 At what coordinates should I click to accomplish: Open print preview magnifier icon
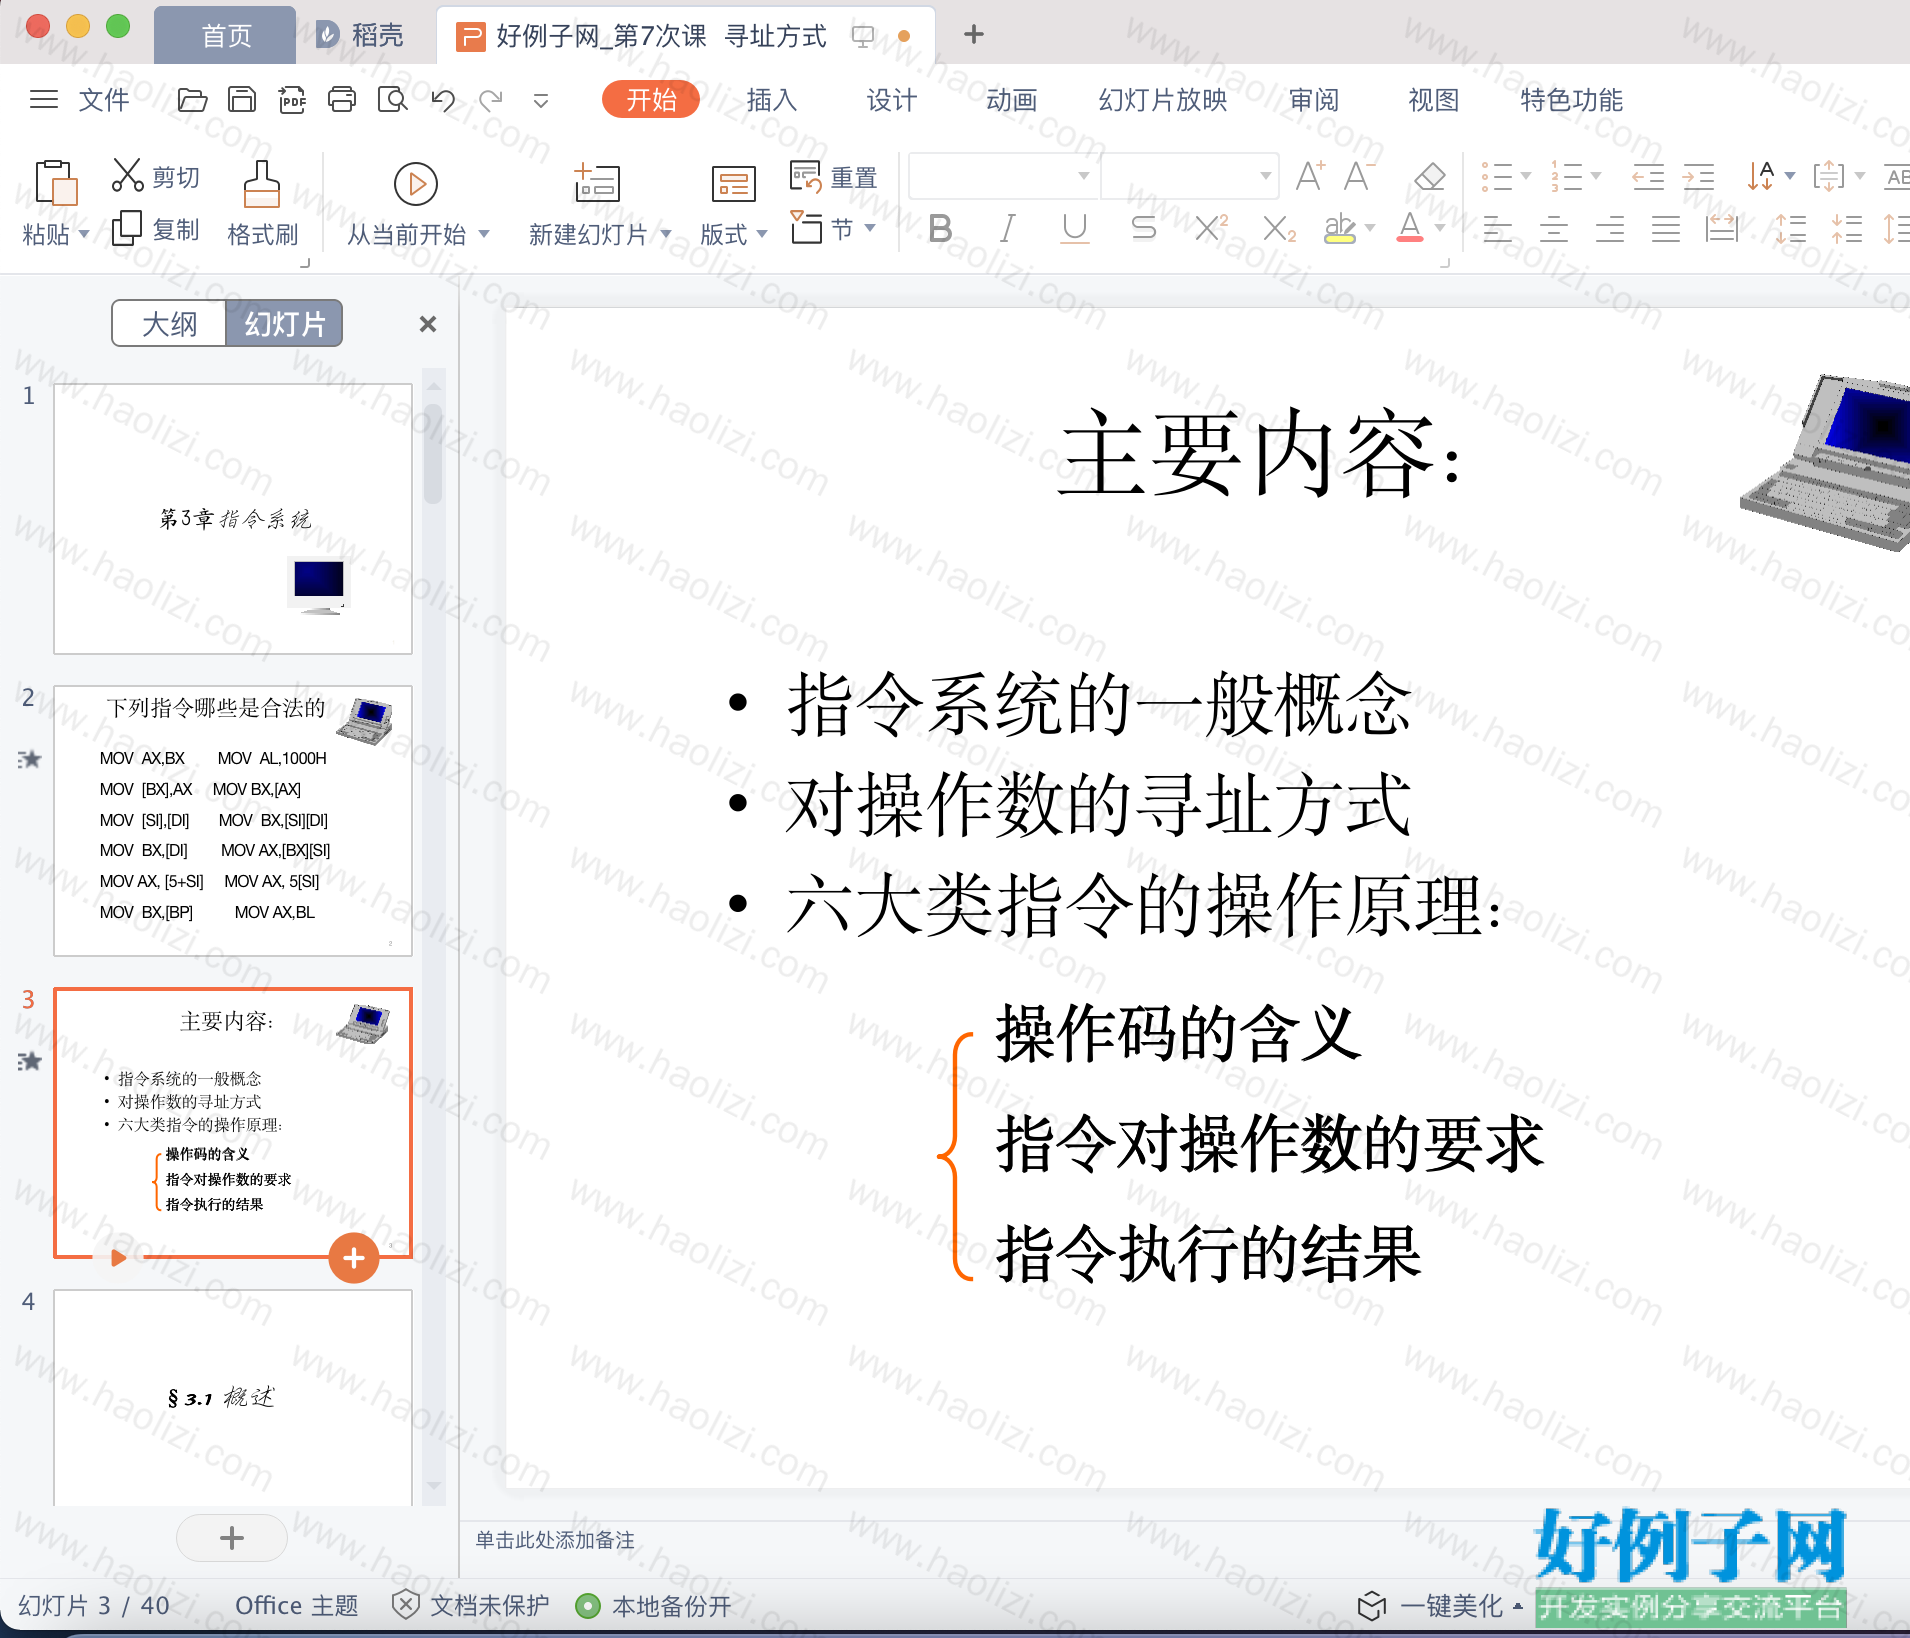tap(392, 100)
